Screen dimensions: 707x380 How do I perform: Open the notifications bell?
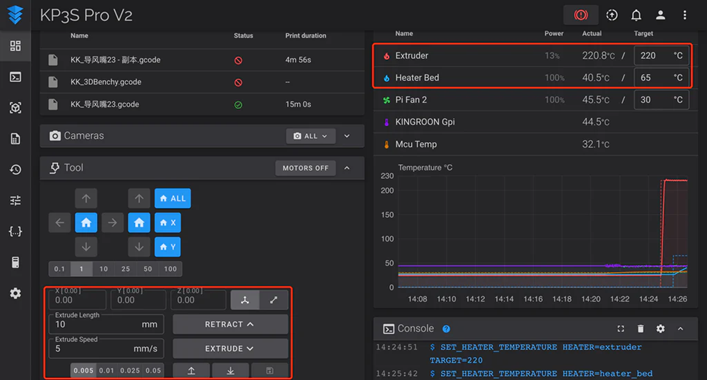tap(636, 15)
